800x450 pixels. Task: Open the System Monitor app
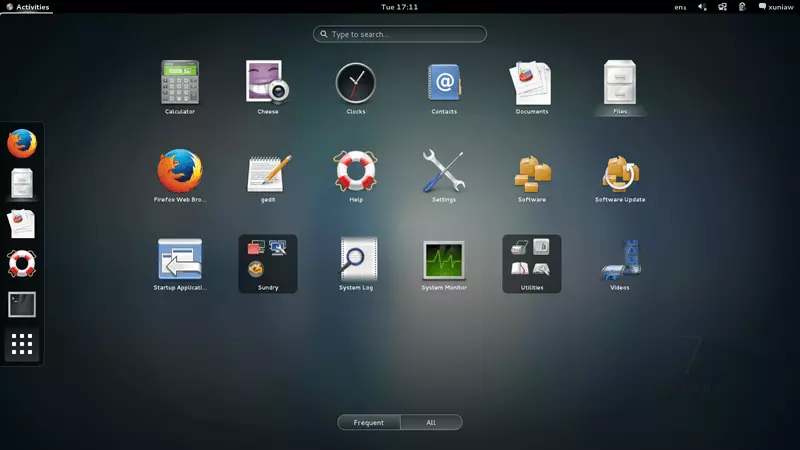[444, 260]
